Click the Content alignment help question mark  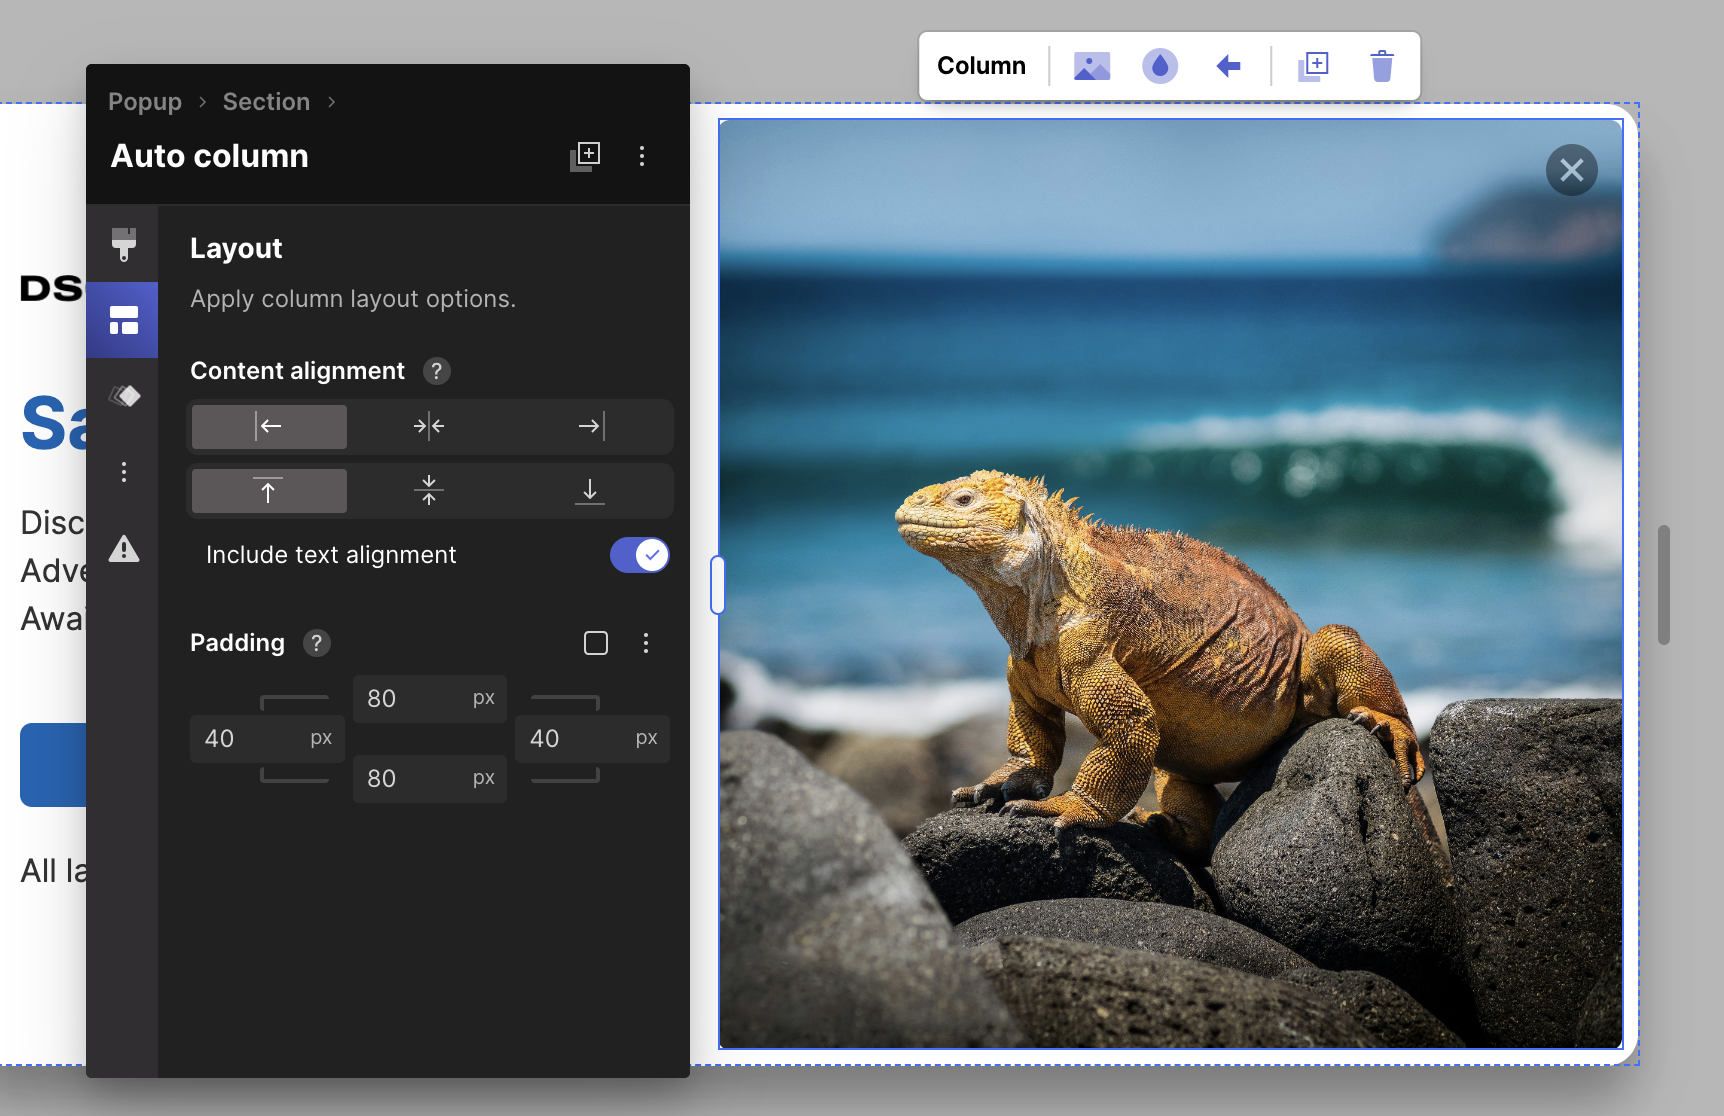click(x=436, y=371)
